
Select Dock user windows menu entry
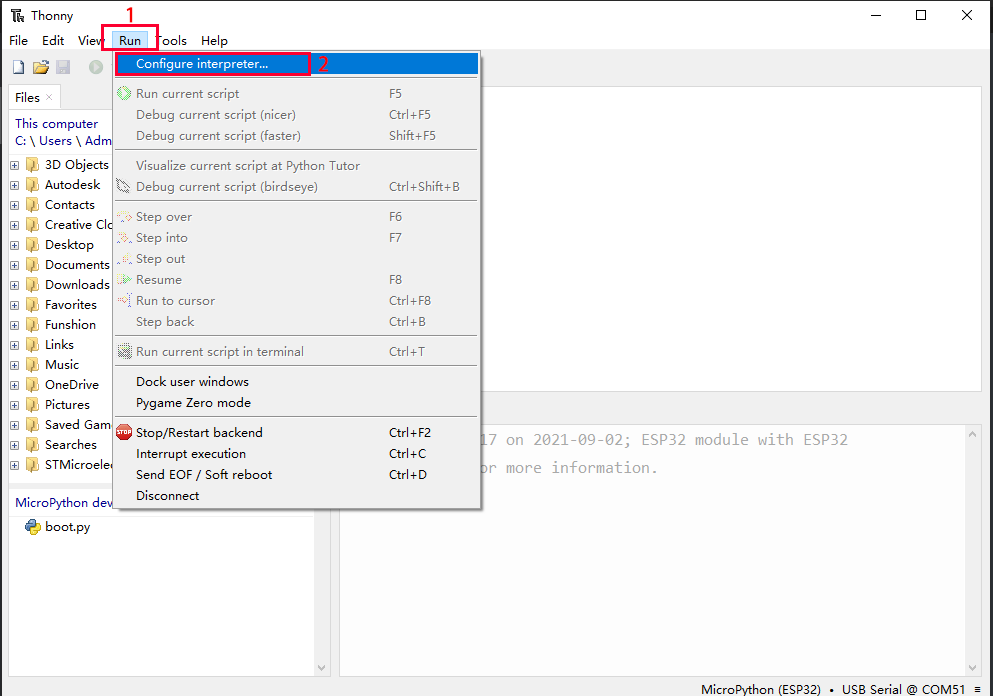point(296,382)
